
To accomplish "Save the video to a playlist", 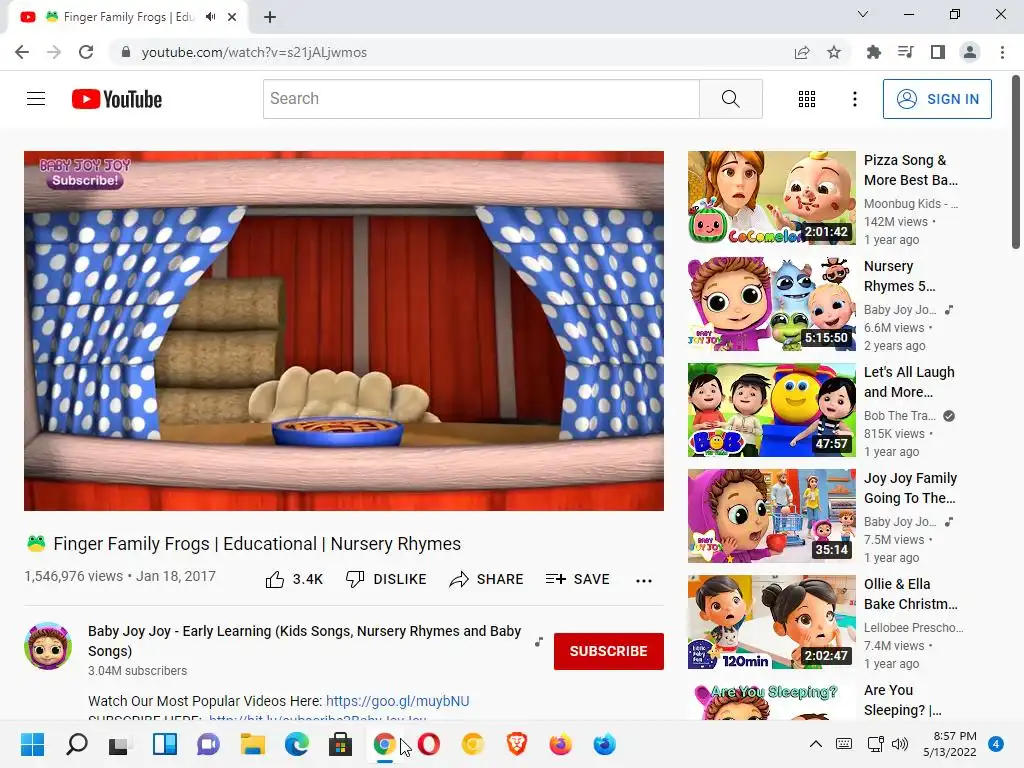I will point(578,579).
